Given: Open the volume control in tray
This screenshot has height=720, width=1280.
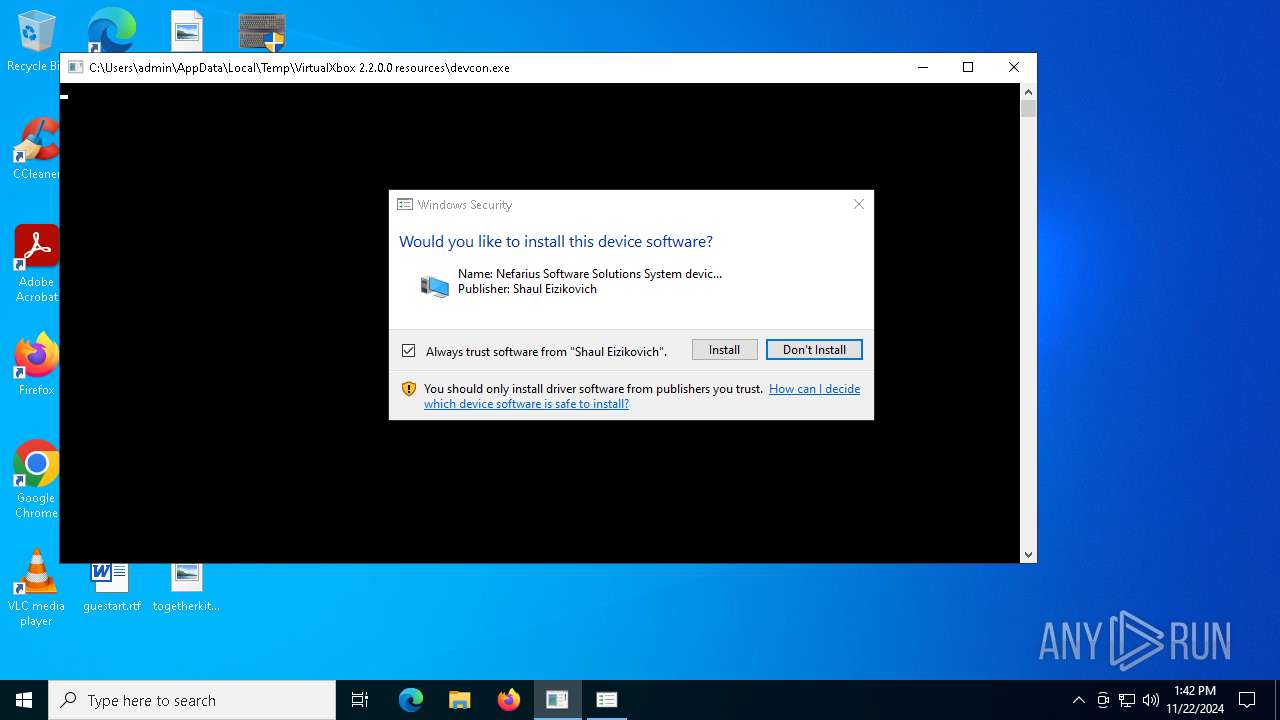Looking at the screenshot, I should click(1151, 700).
